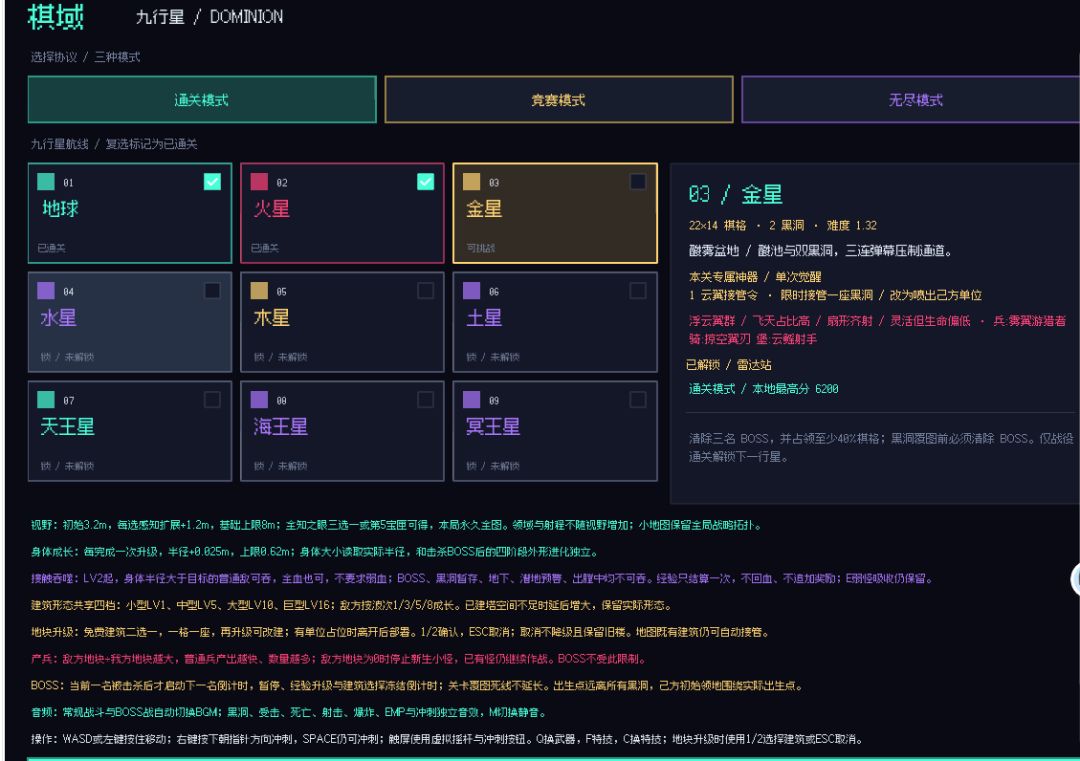
Task: Tick the checkbox on the 土星 card
Action: (x=638, y=291)
